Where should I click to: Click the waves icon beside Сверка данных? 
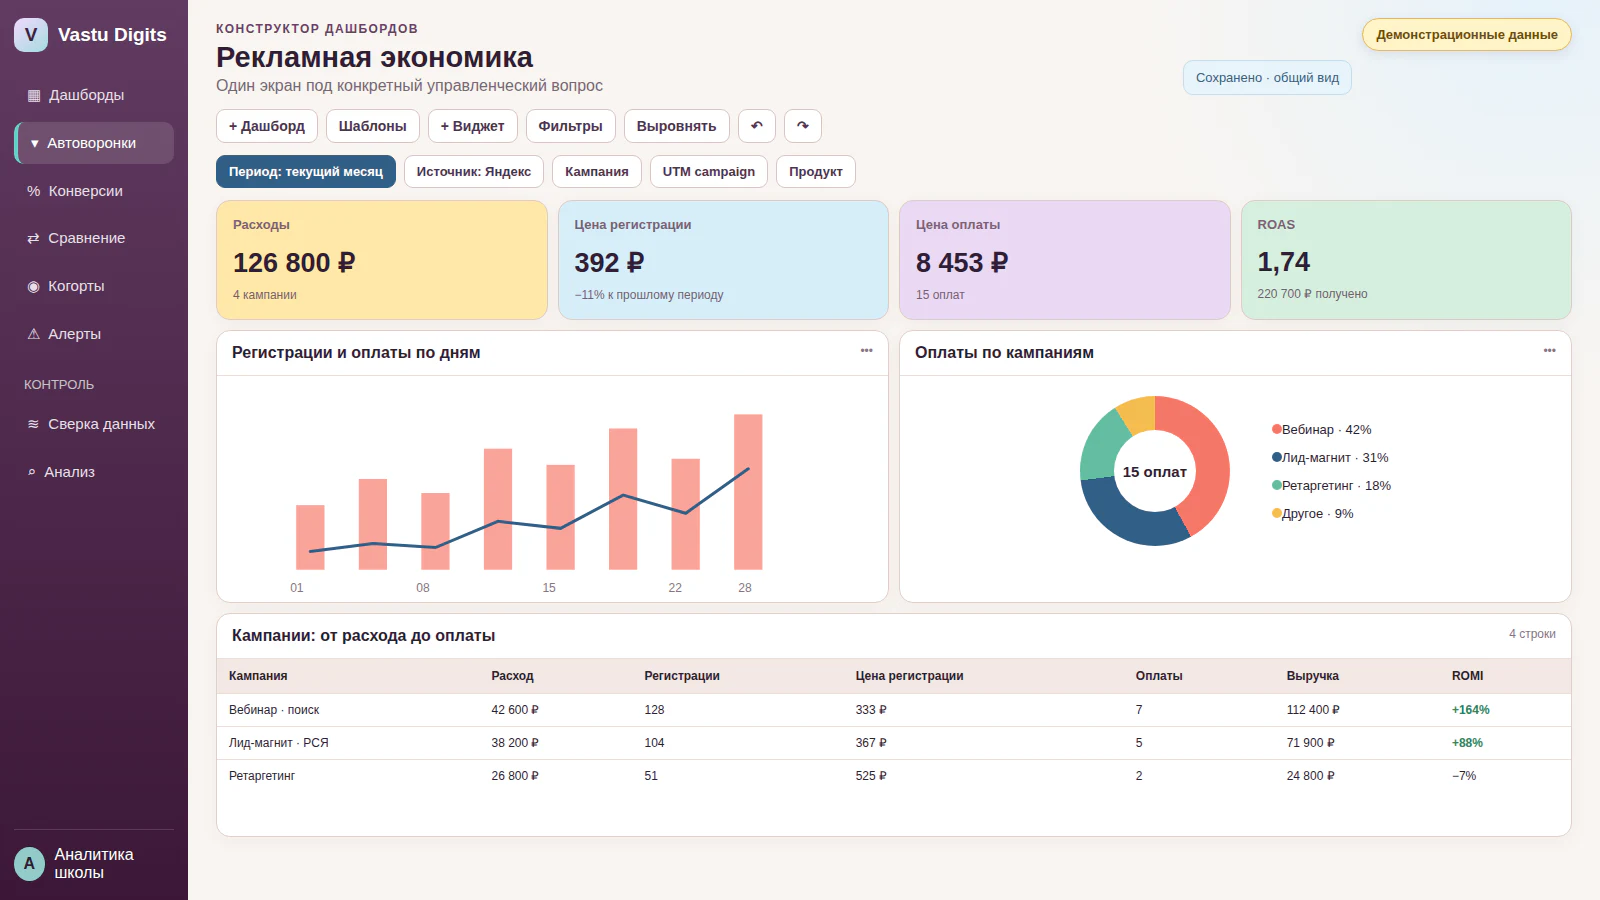click(x=33, y=424)
